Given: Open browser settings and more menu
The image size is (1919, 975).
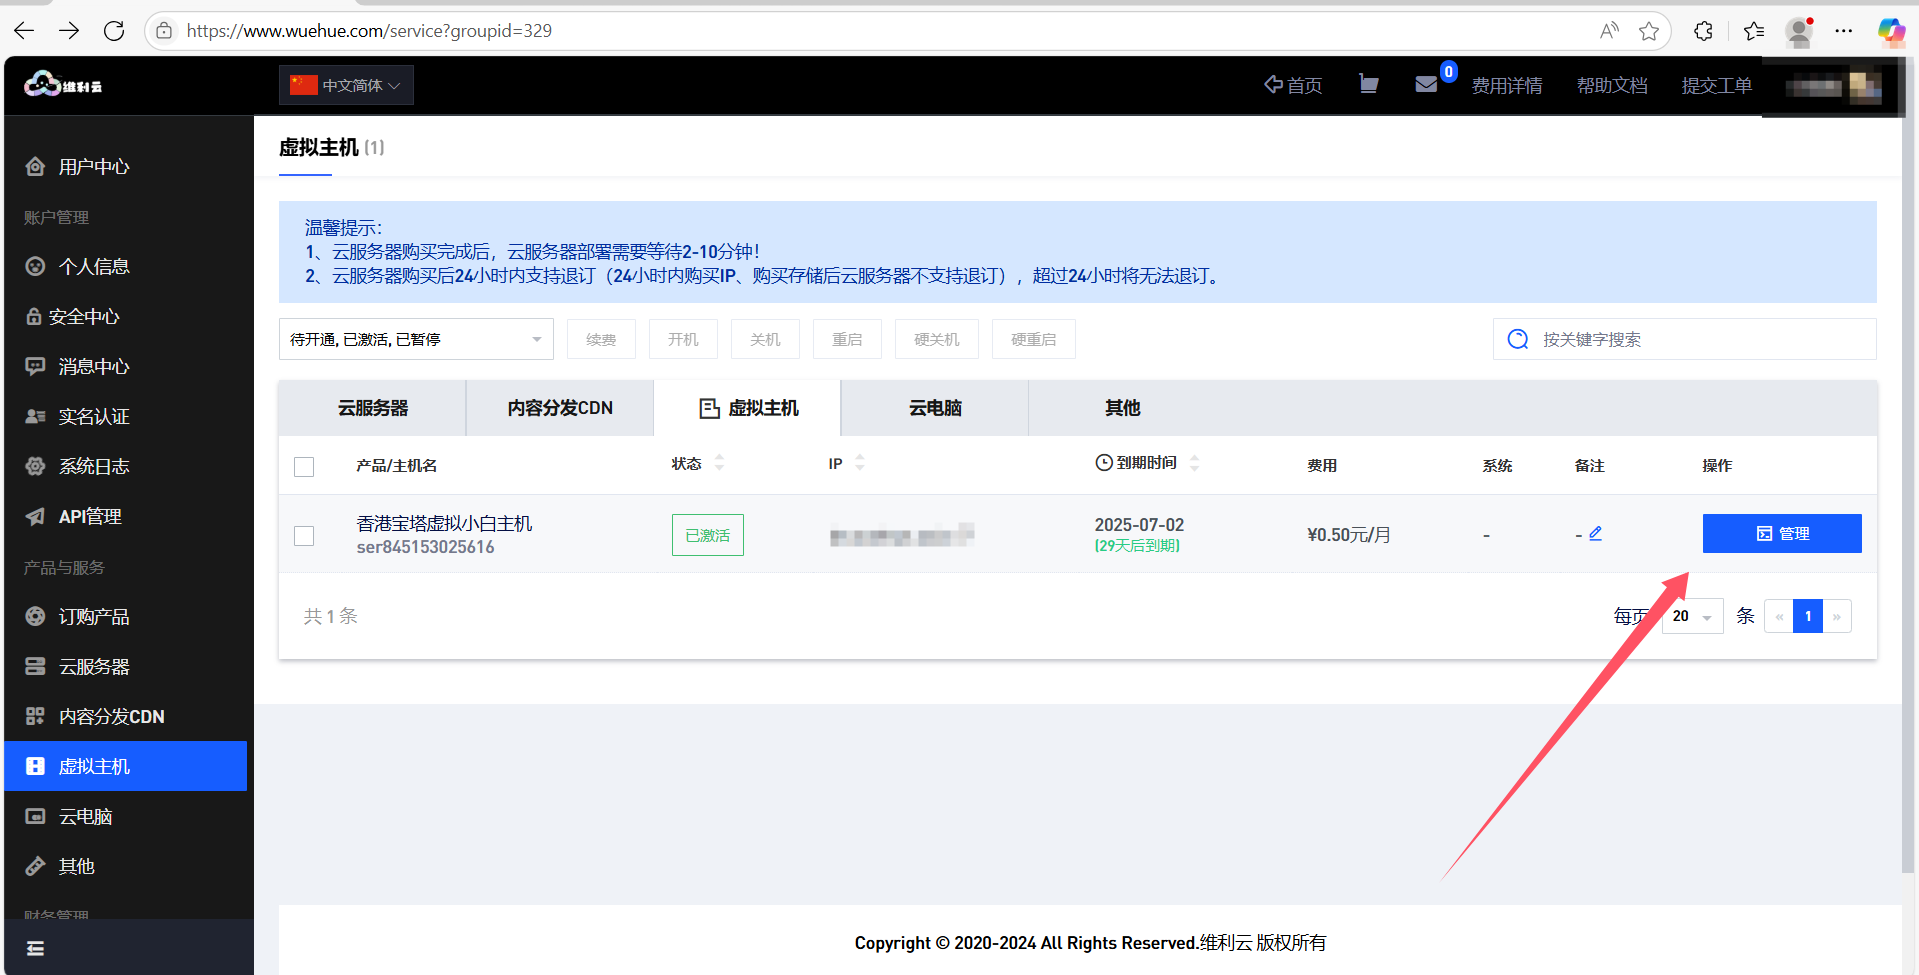Looking at the screenshot, I should pyautogui.click(x=1844, y=31).
